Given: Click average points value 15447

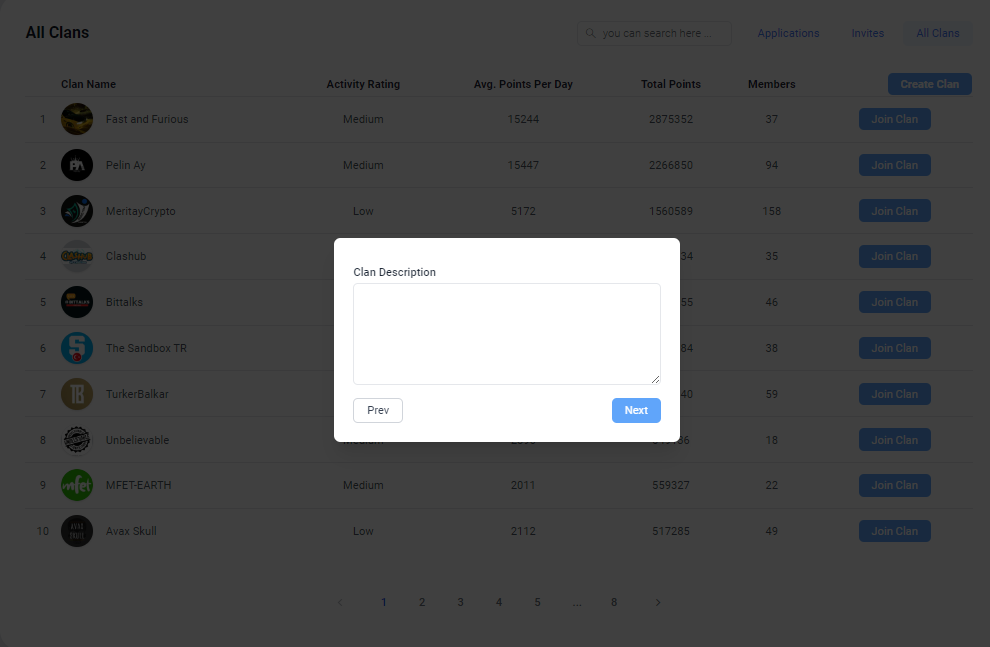Looking at the screenshot, I should click(523, 165).
